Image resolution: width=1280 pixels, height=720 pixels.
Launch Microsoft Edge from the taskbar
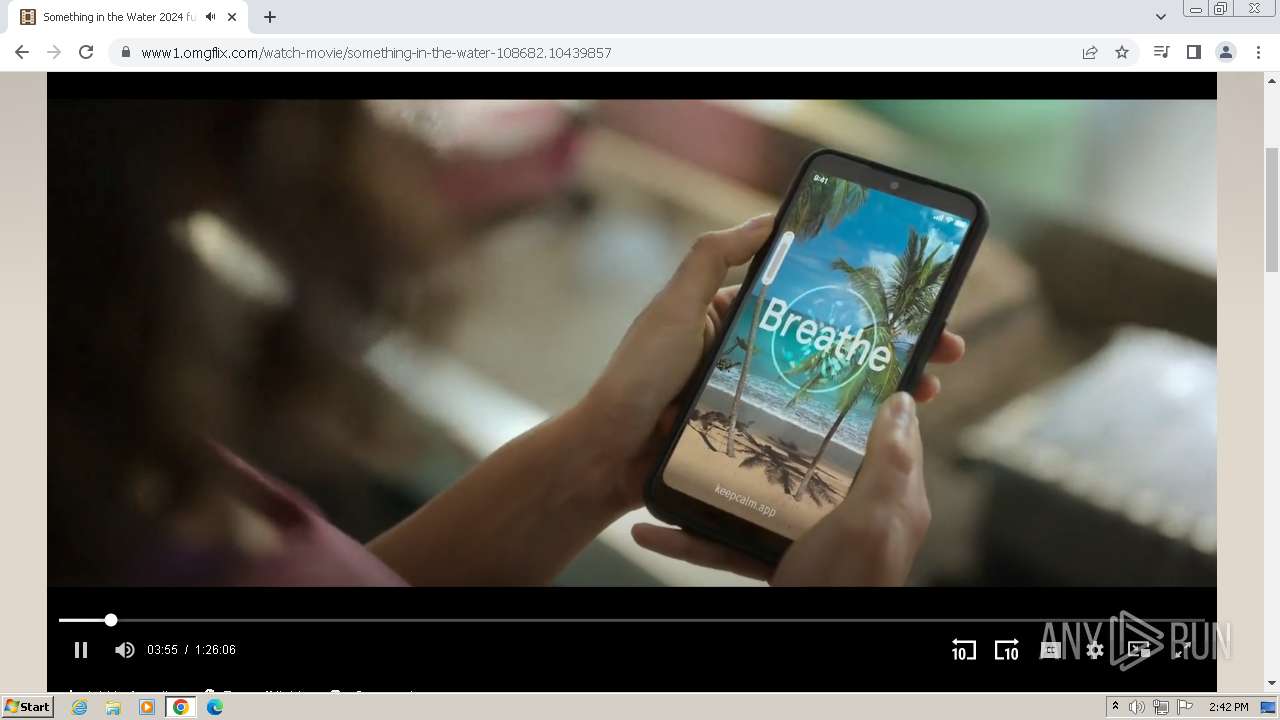pyautogui.click(x=214, y=707)
